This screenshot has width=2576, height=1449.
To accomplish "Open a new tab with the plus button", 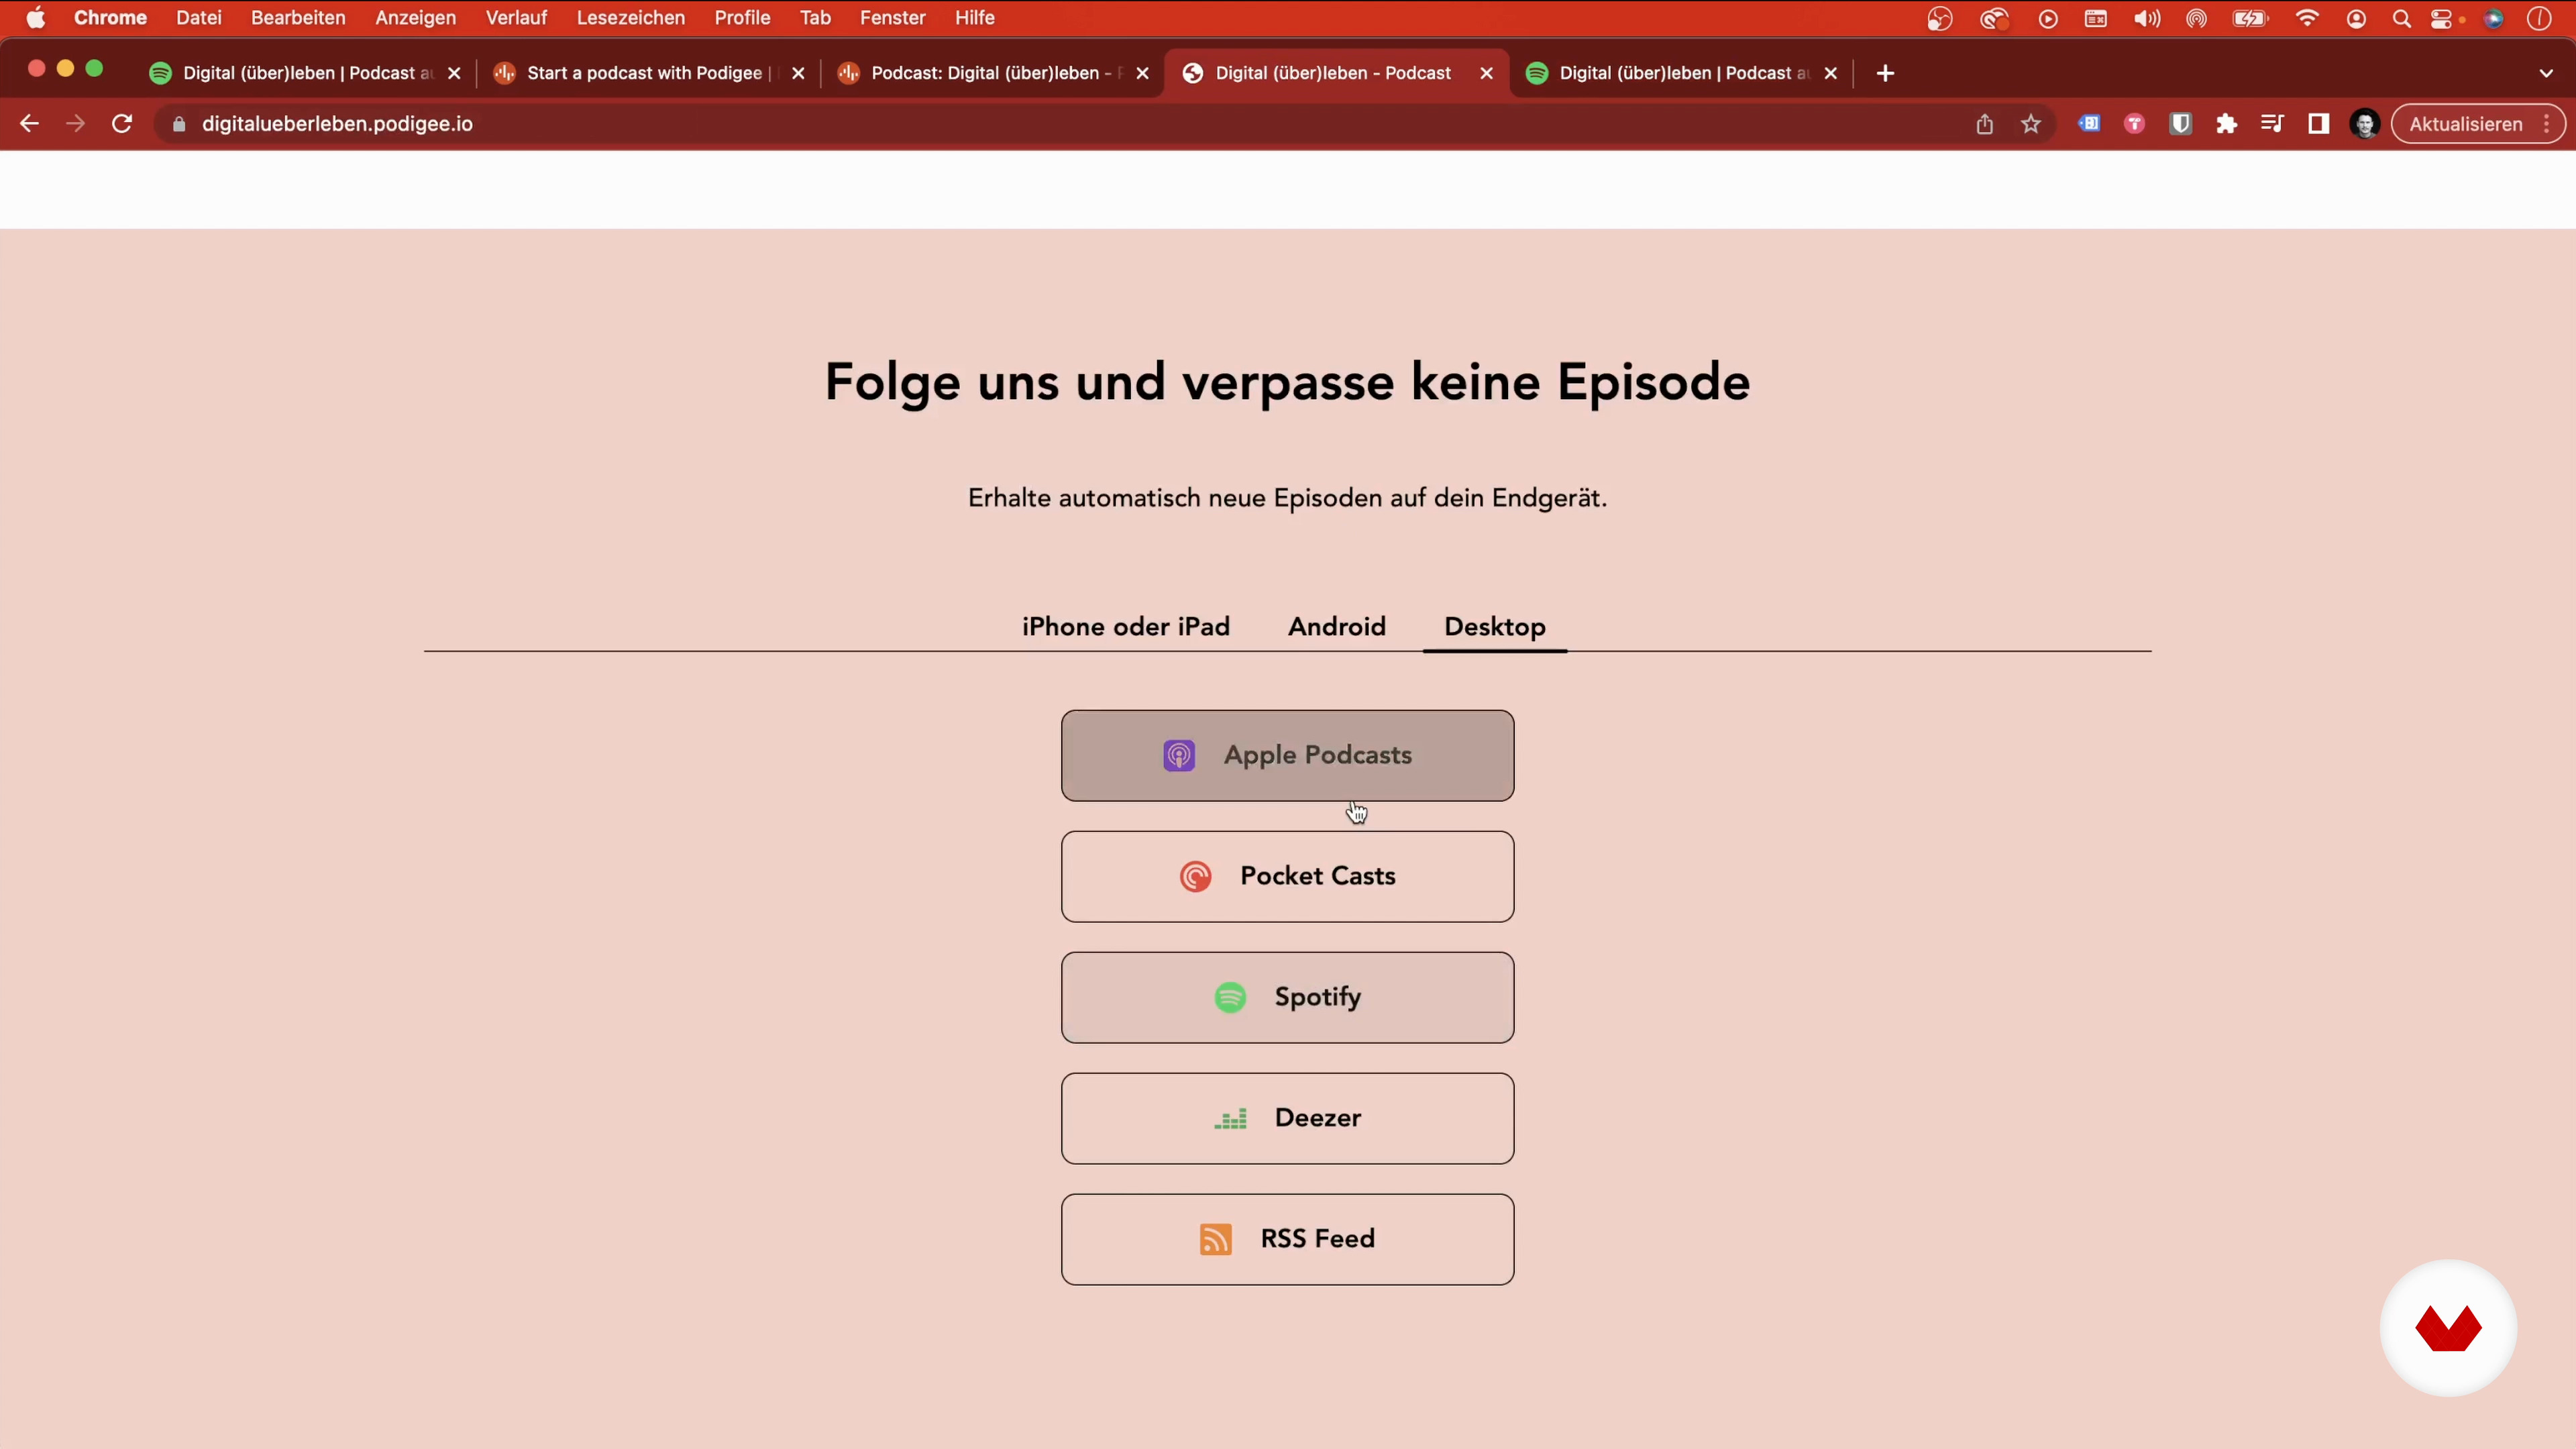I will click(1885, 73).
